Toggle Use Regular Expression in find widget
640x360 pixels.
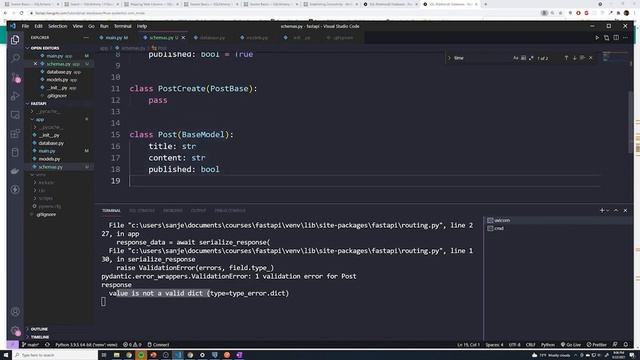pyautogui.click(x=531, y=58)
